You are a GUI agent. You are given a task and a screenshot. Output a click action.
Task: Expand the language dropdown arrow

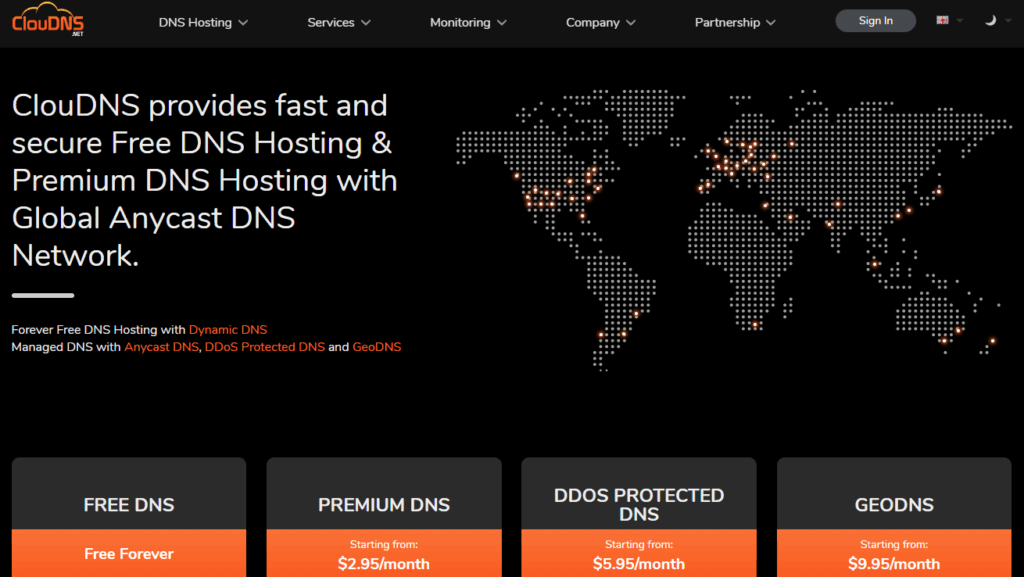pyautogui.click(x=960, y=20)
